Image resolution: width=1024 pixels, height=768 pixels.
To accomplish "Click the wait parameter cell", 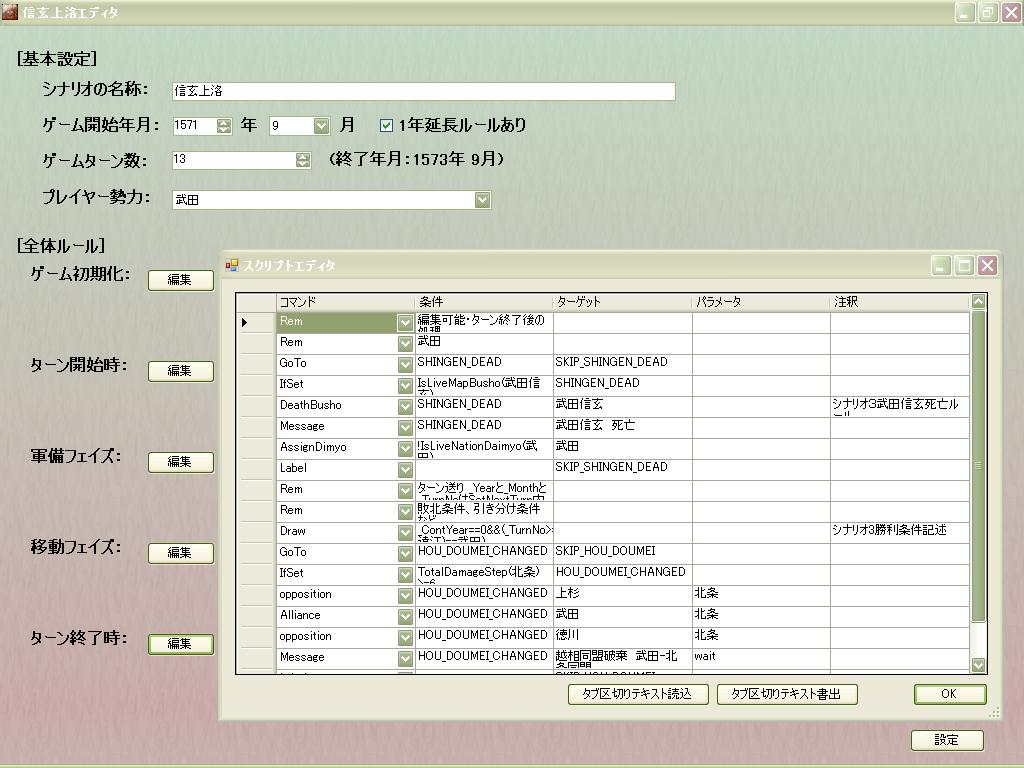I will coord(761,658).
